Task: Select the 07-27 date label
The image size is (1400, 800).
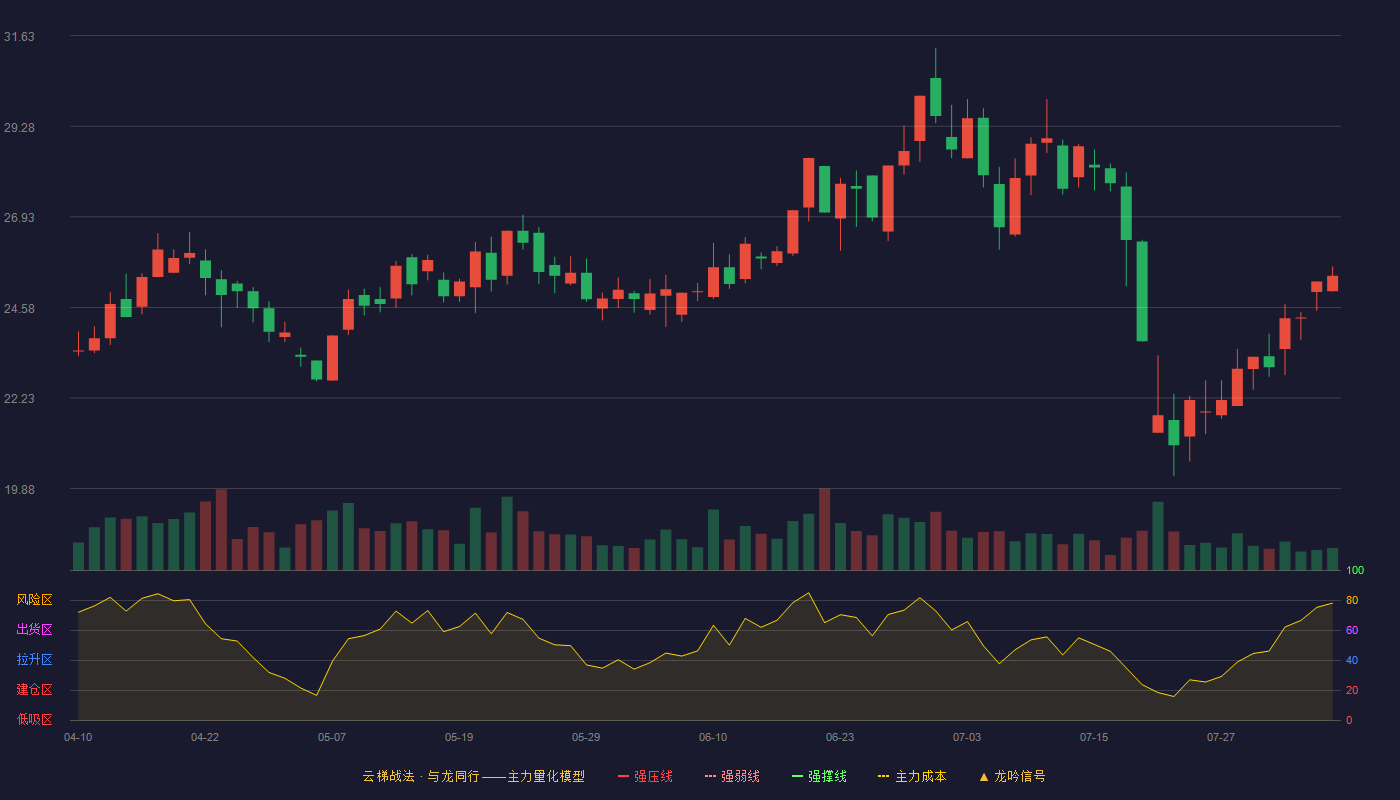Action: tap(1221, 737)
